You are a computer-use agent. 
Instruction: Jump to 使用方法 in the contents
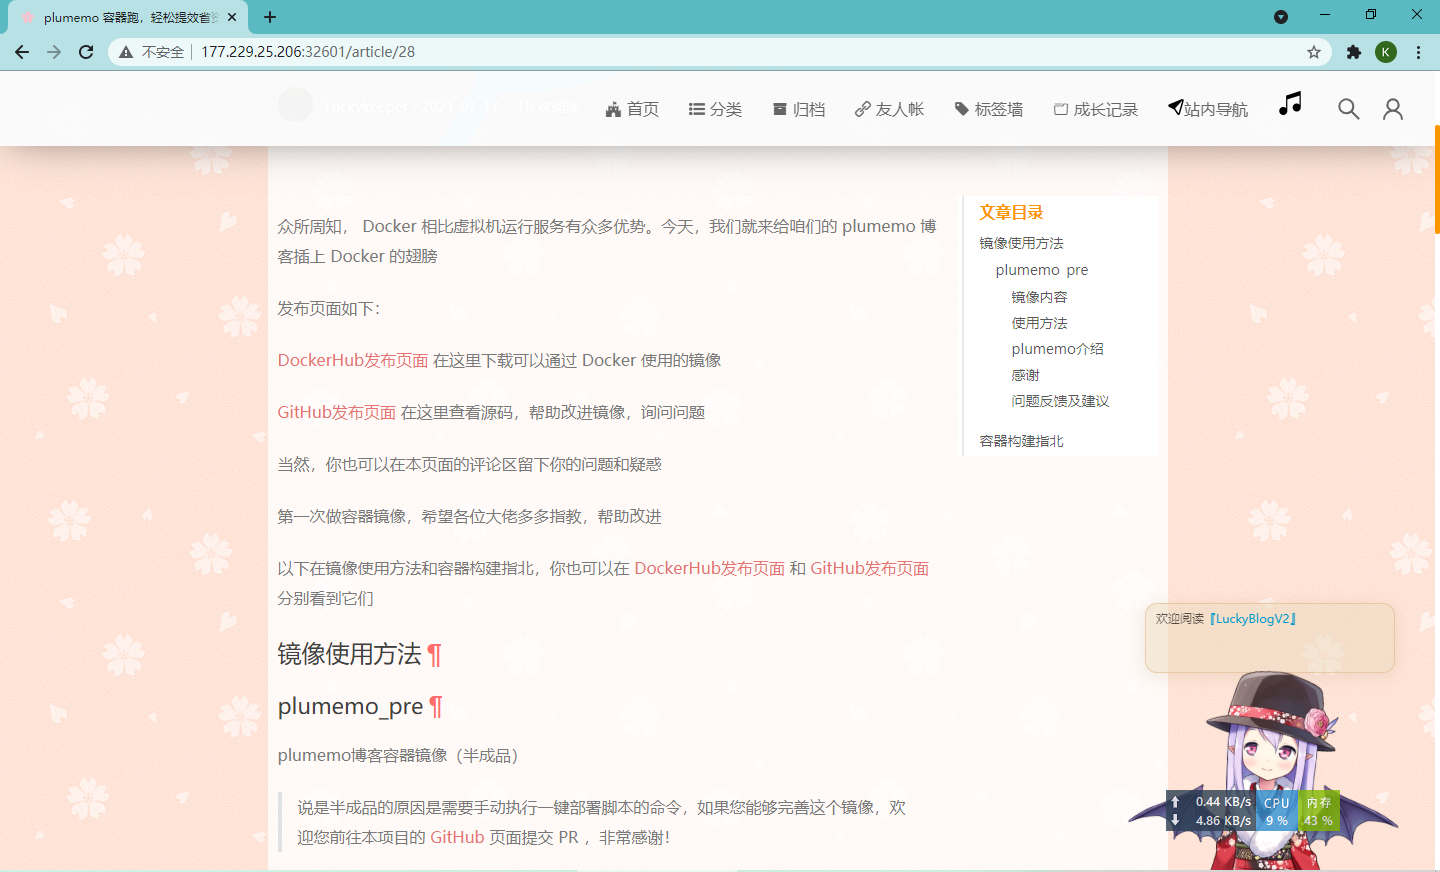1039,323
